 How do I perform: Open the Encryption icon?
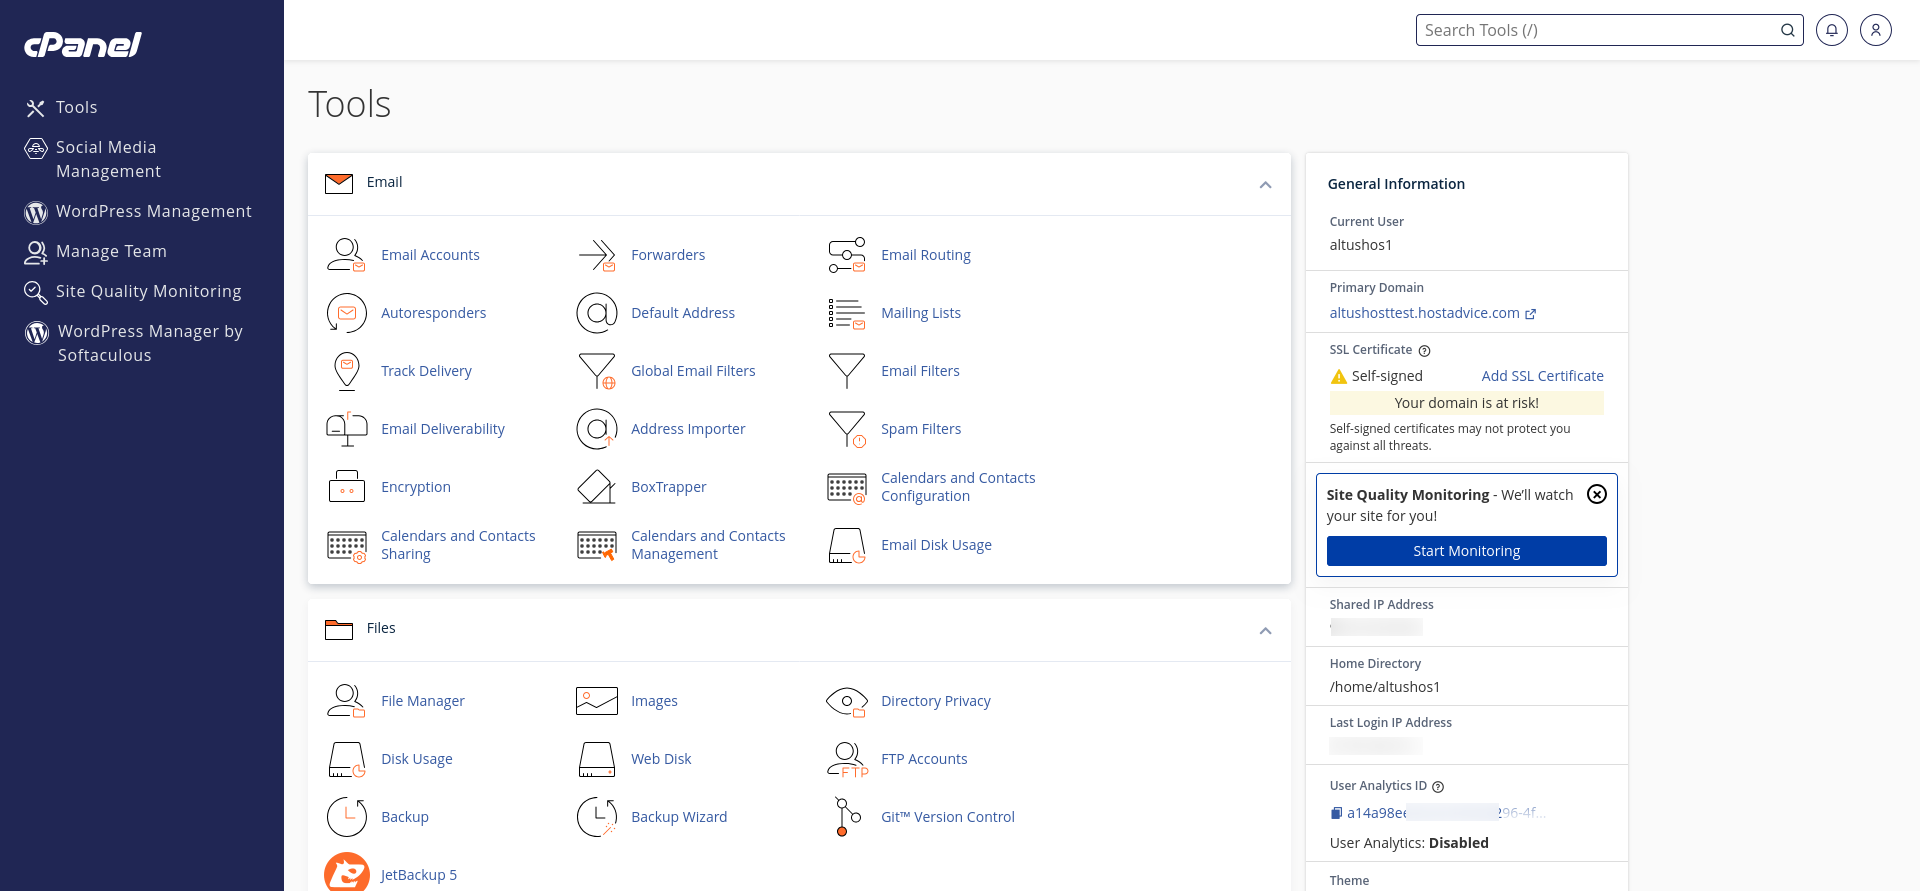pyautogui.click(x=346, y=487)
